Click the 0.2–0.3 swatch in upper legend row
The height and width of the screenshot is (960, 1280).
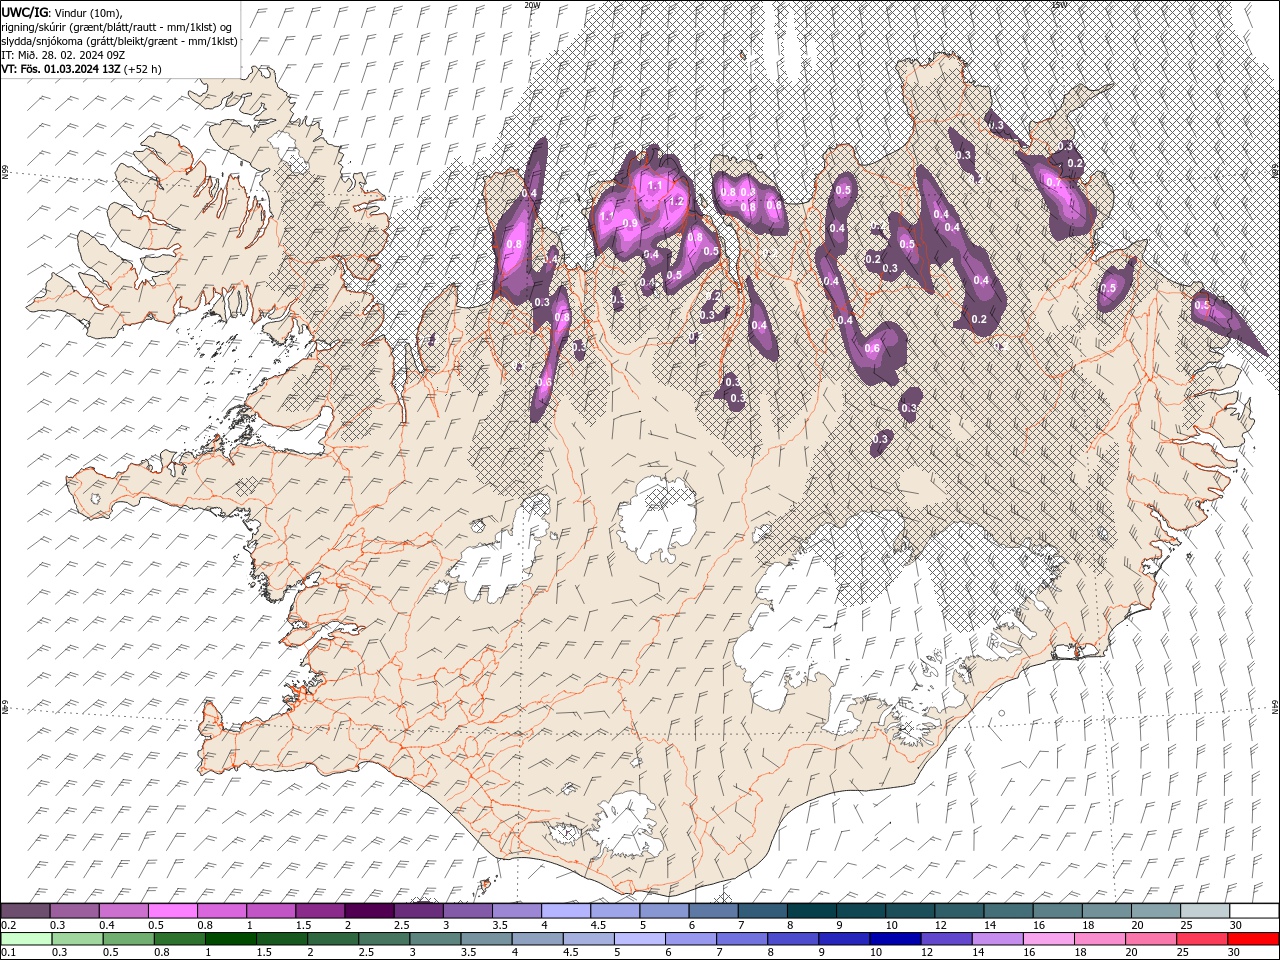(26, 910)
